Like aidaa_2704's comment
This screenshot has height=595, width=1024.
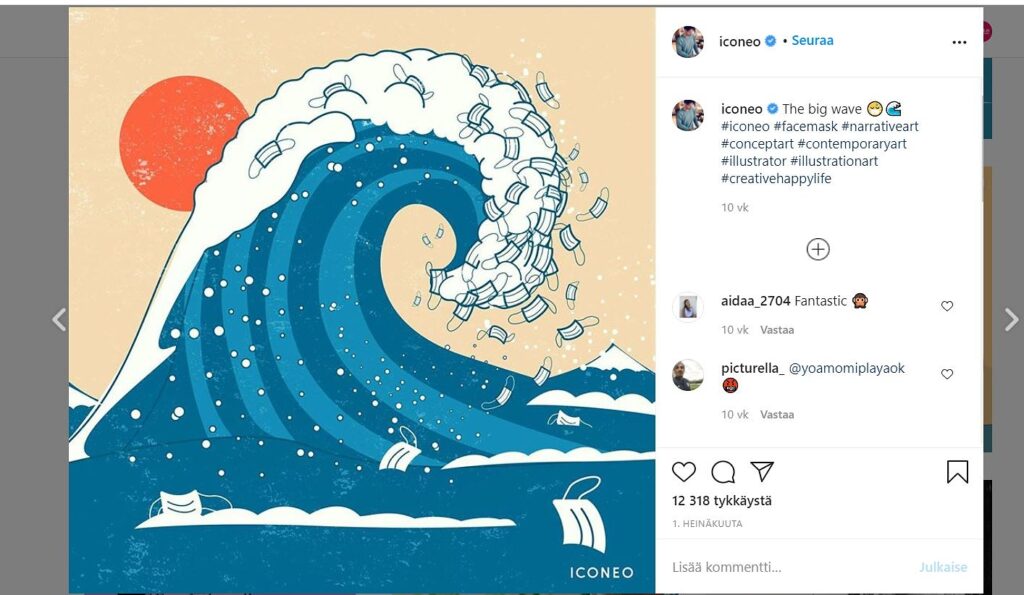(947, 306)
